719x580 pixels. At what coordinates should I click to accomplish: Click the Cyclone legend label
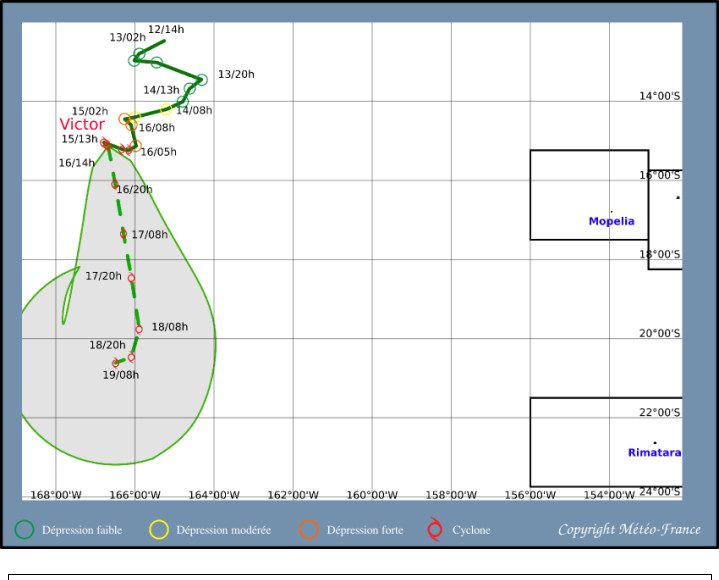click(x=471, y=530)
